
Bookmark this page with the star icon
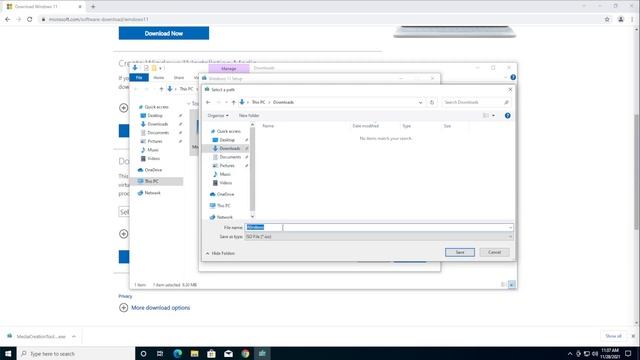point(607,19)
